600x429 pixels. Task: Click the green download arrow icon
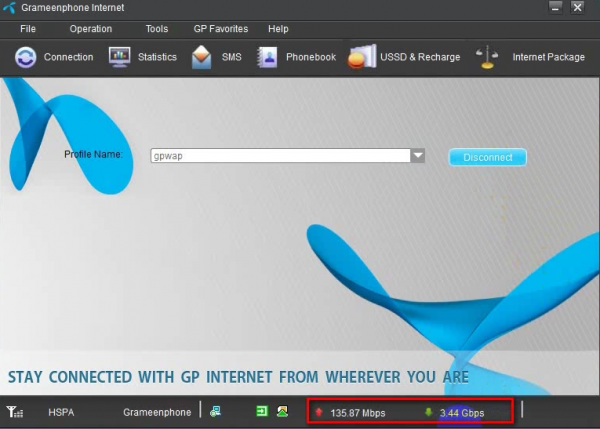tap(429, 412)
